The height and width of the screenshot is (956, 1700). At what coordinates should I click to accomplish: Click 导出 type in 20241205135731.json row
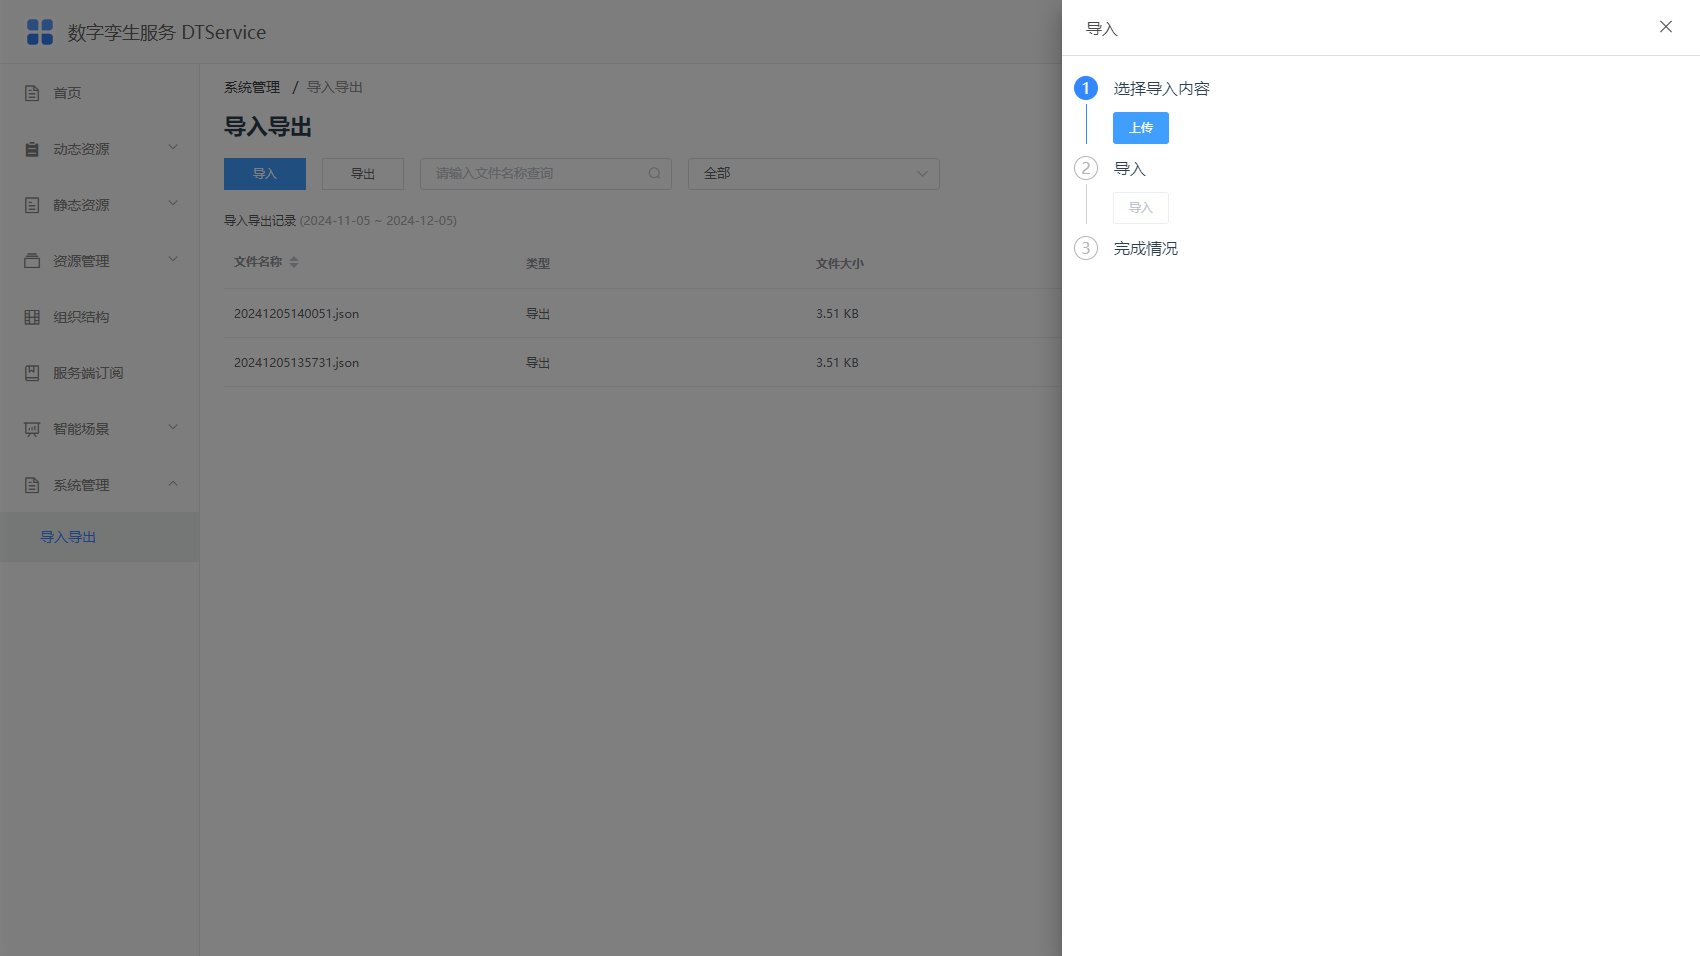tap(538, 363)
